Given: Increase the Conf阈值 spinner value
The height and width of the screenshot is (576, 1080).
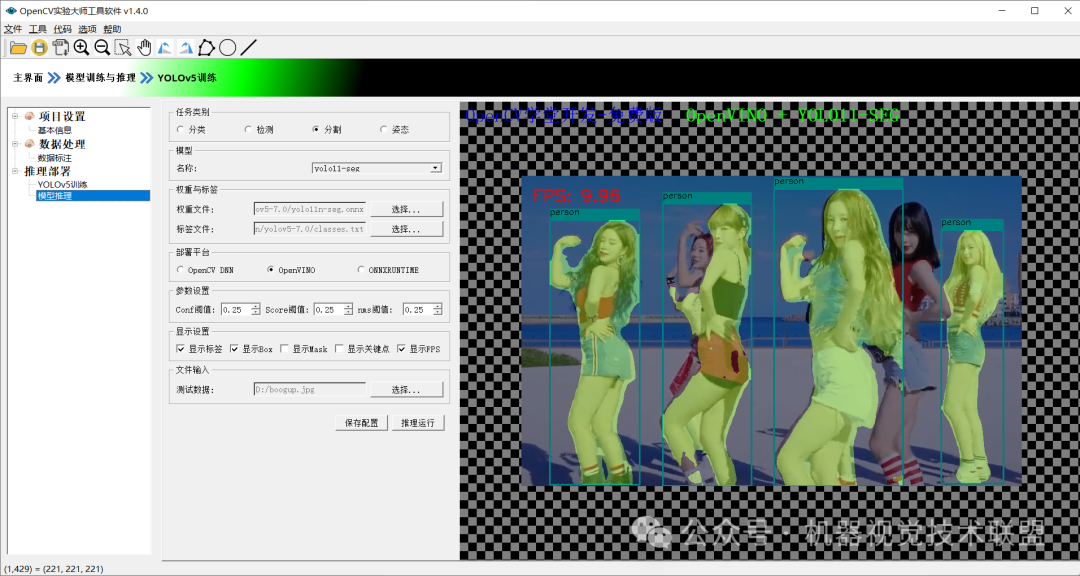Looking at the screenshot, I should [256, 307].
